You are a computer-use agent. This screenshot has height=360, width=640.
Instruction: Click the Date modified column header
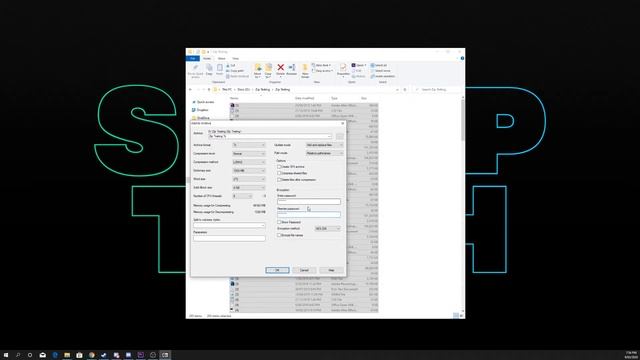pos(304,98)
